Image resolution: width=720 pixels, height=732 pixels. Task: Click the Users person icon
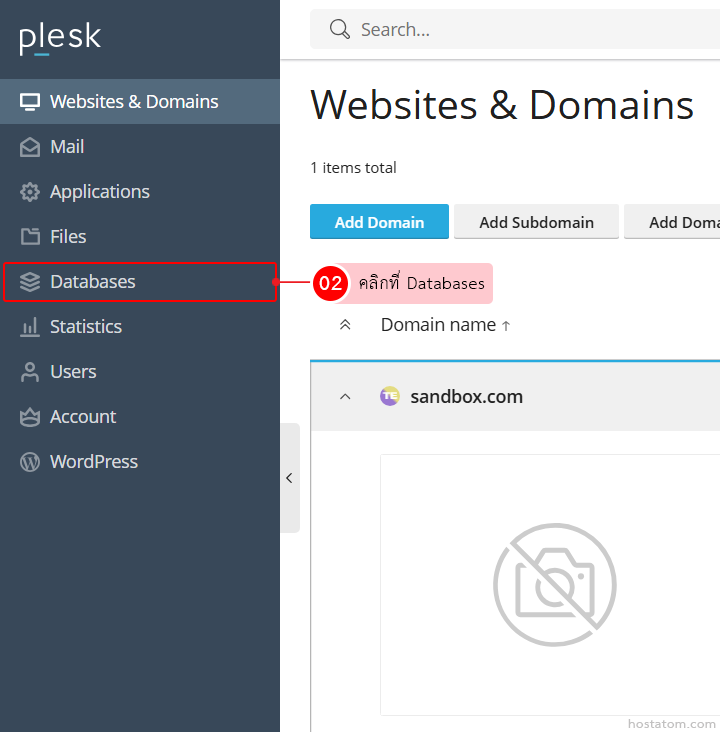point(30,372)
